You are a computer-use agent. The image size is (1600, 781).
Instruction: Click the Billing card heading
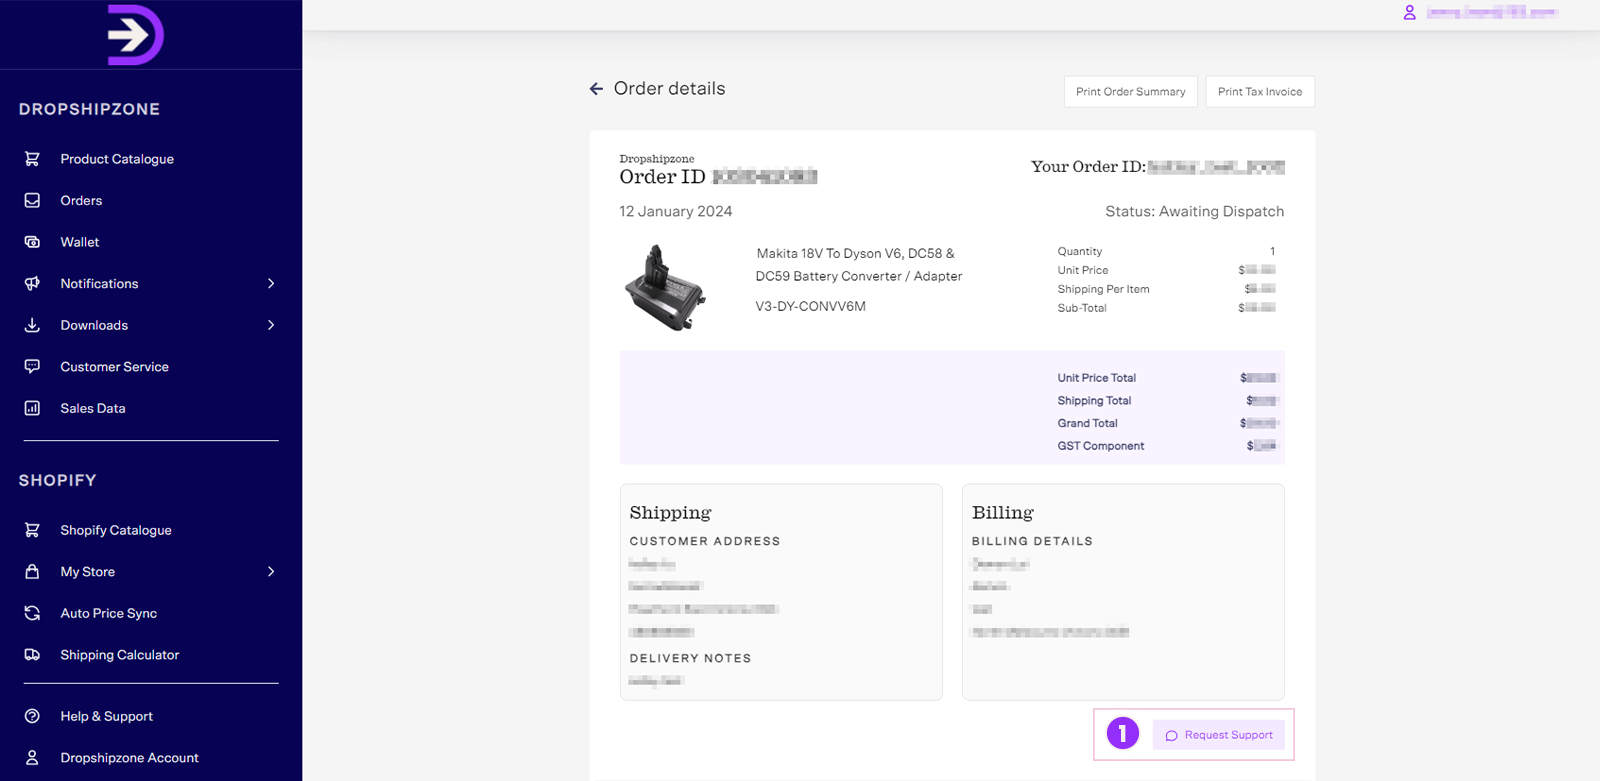click(1003, 513)
